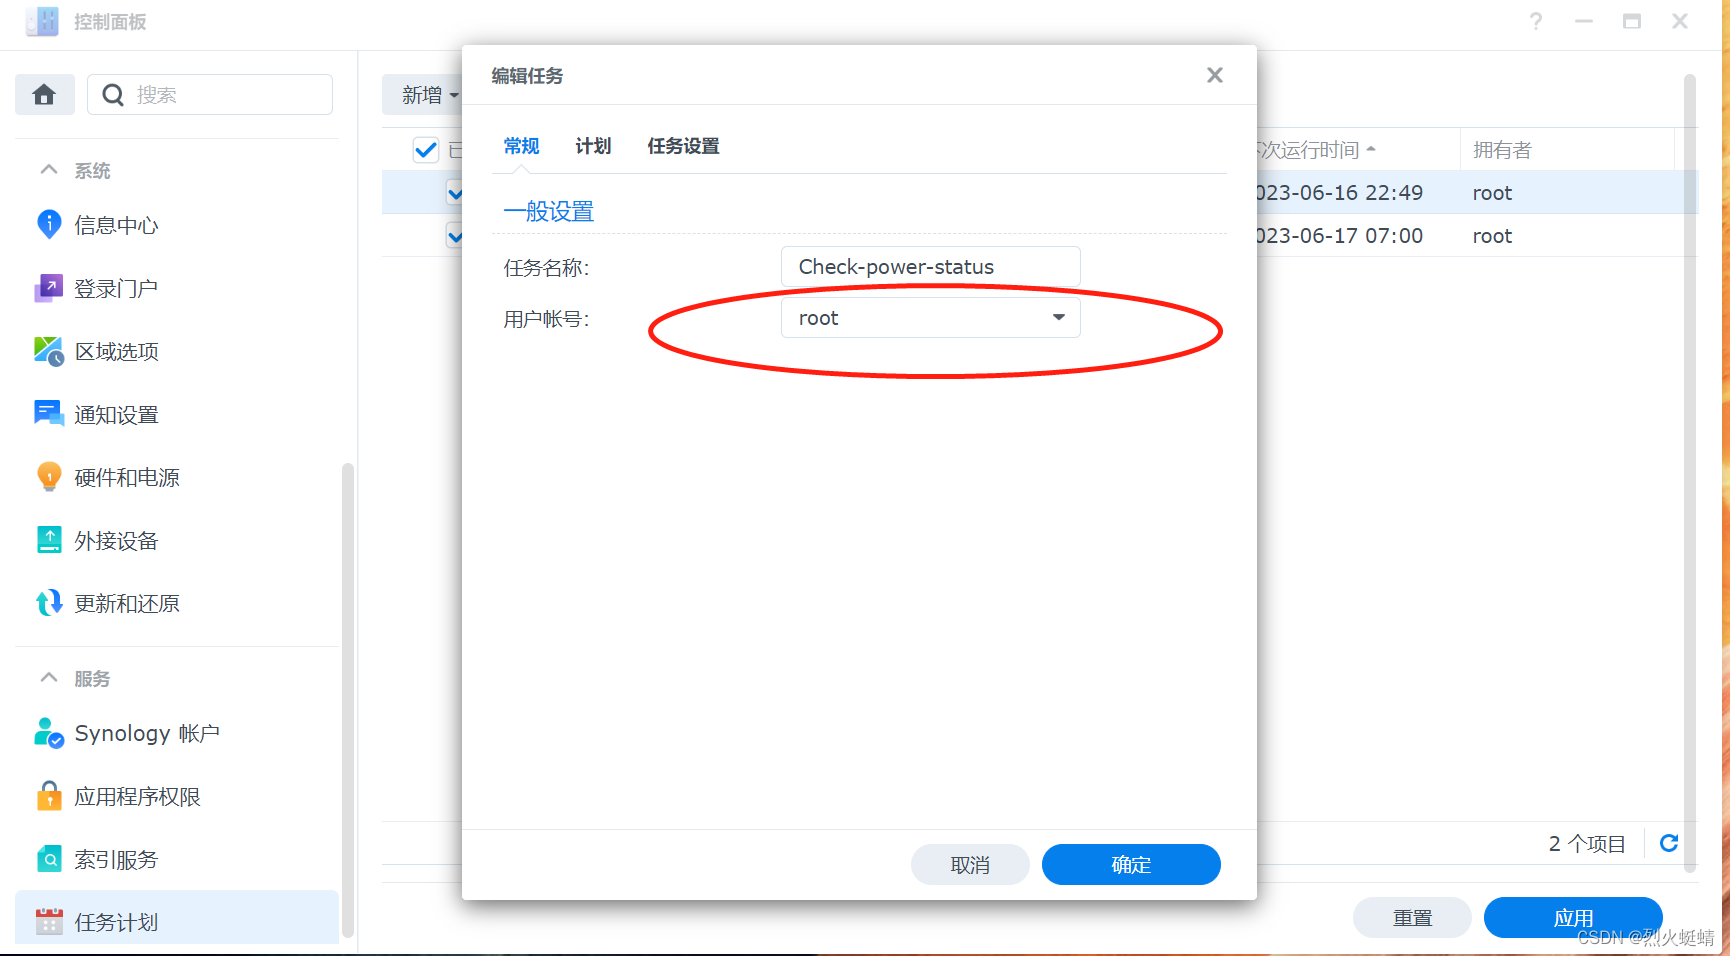Screen dimensions: 1730x956
Task: Click the 22:49 run time cell
Action: (x=1339, y=192)
